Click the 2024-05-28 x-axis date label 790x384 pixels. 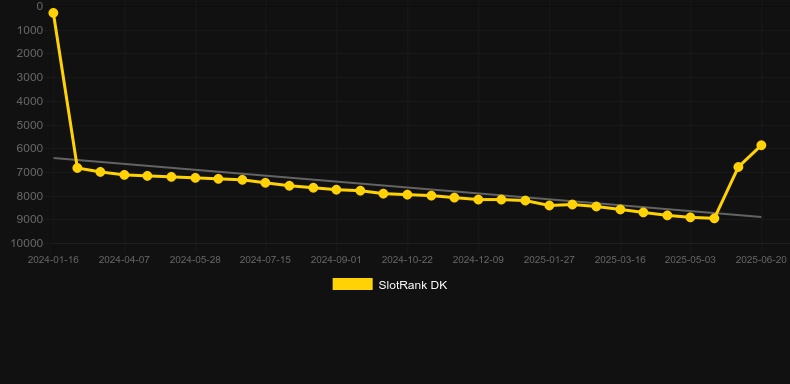(195, 260)
